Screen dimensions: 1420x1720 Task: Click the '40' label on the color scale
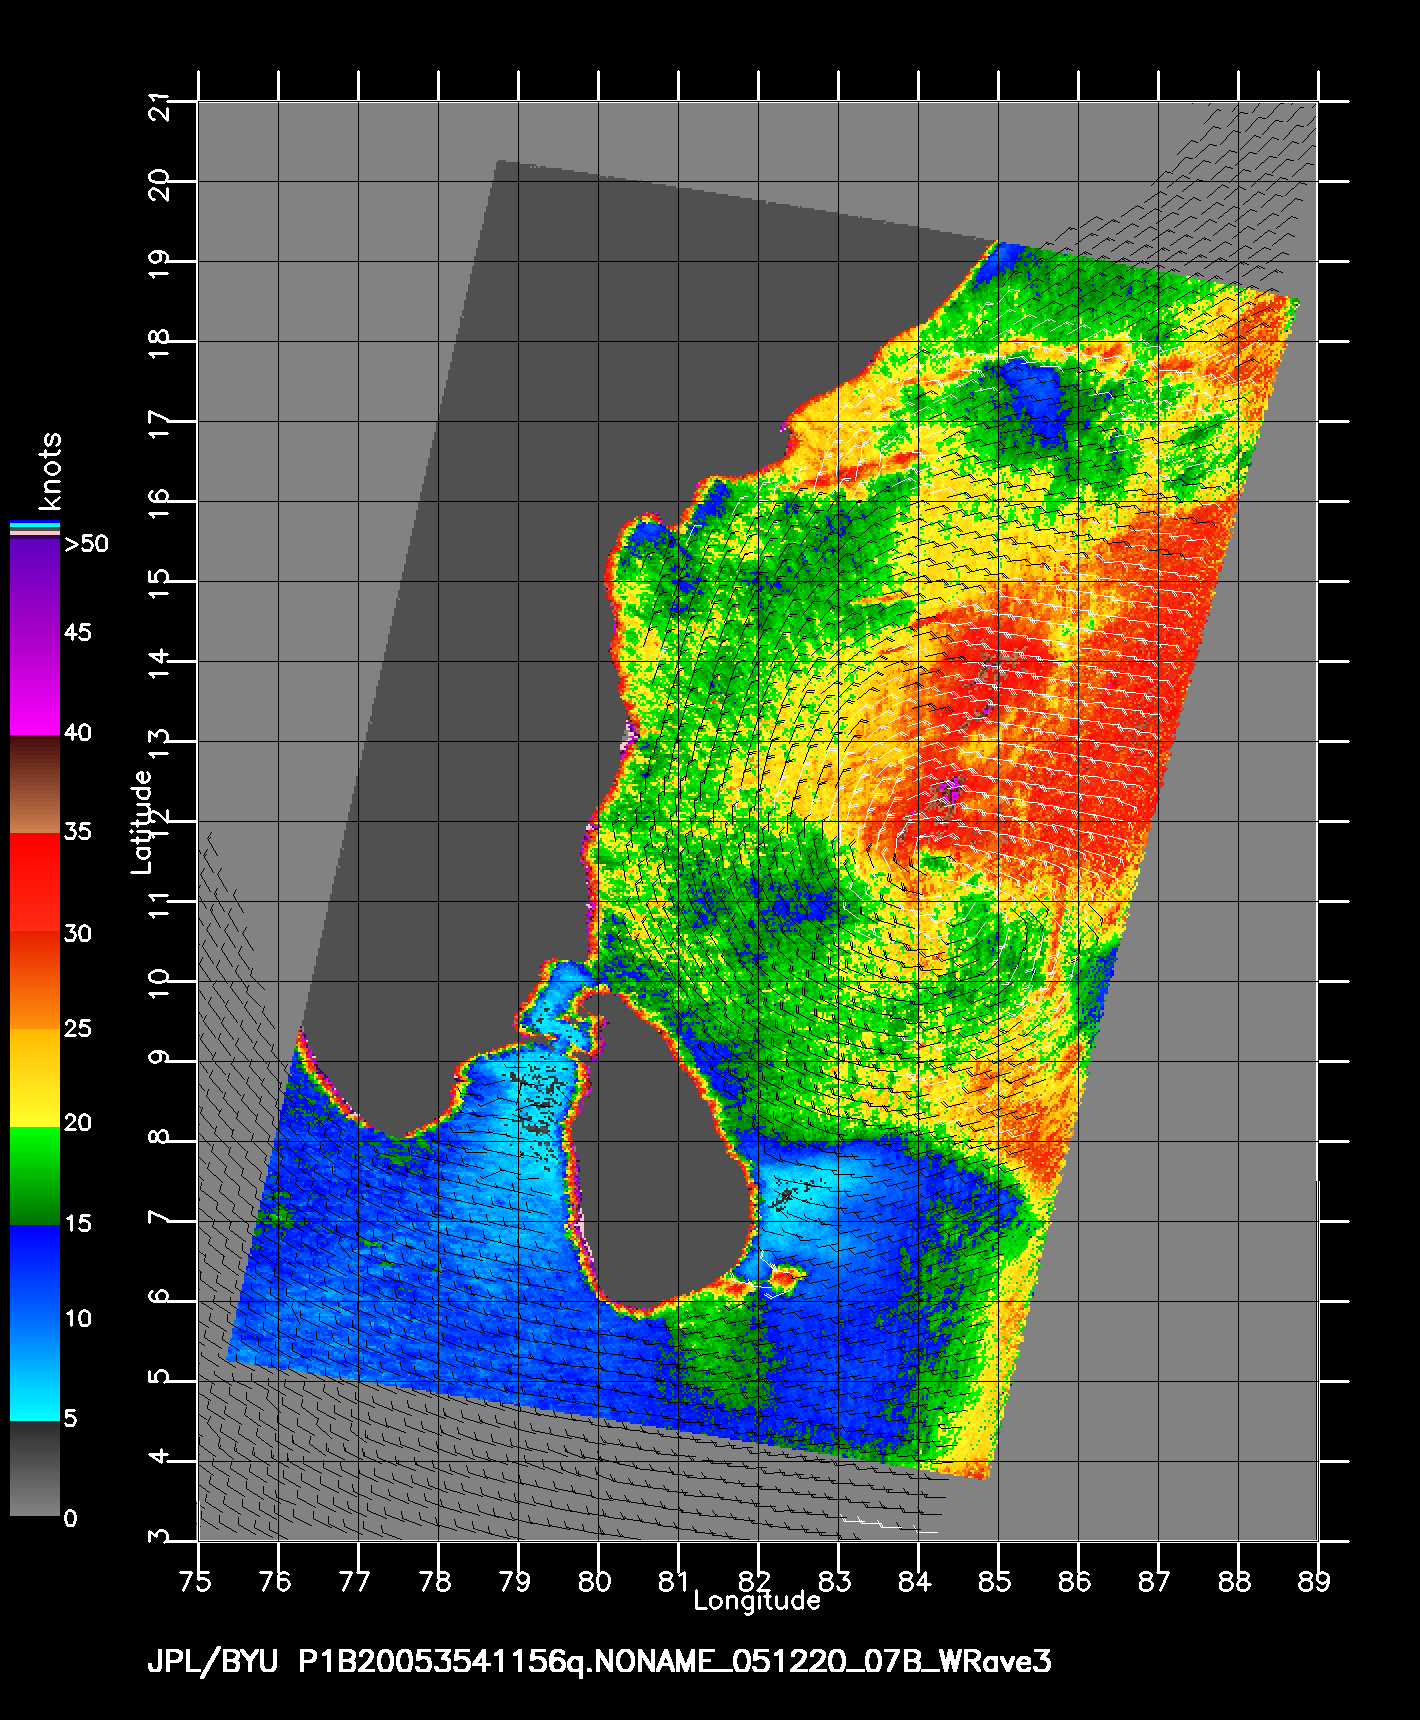click(x=78, y=733)
